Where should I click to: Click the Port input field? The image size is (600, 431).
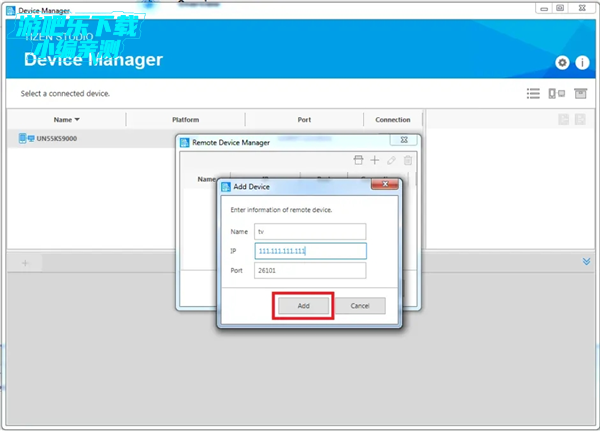[310, 270]
